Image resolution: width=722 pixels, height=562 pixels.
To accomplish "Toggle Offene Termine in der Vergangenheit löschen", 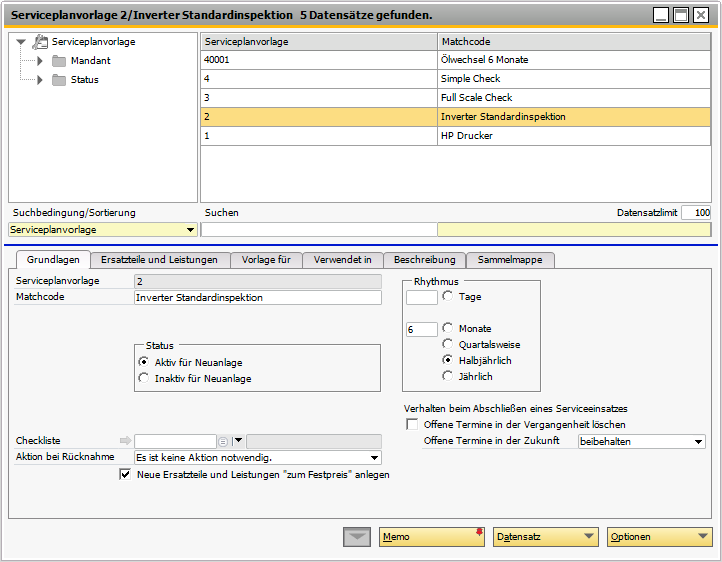I will pyautogui.click(x=412, y=424).
